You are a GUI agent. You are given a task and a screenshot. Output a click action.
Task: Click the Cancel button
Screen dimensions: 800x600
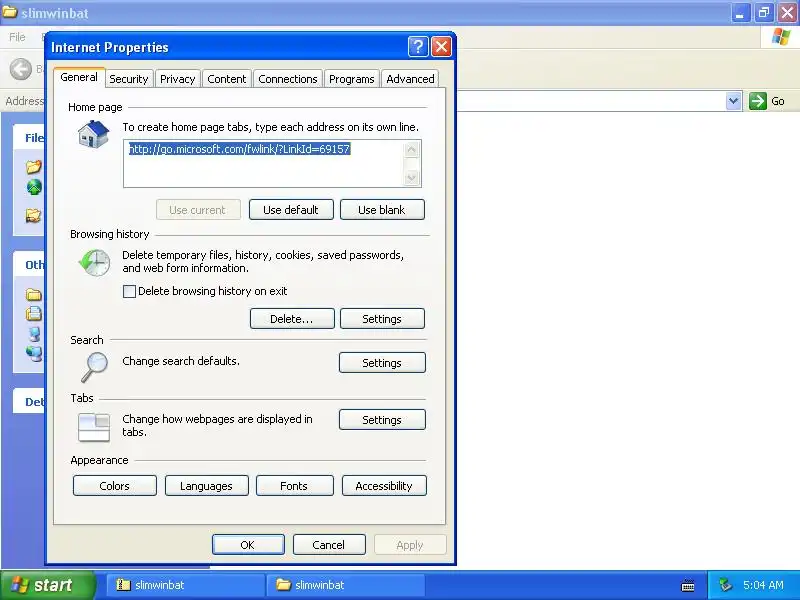pyautogui.click(x=329, y=545)
